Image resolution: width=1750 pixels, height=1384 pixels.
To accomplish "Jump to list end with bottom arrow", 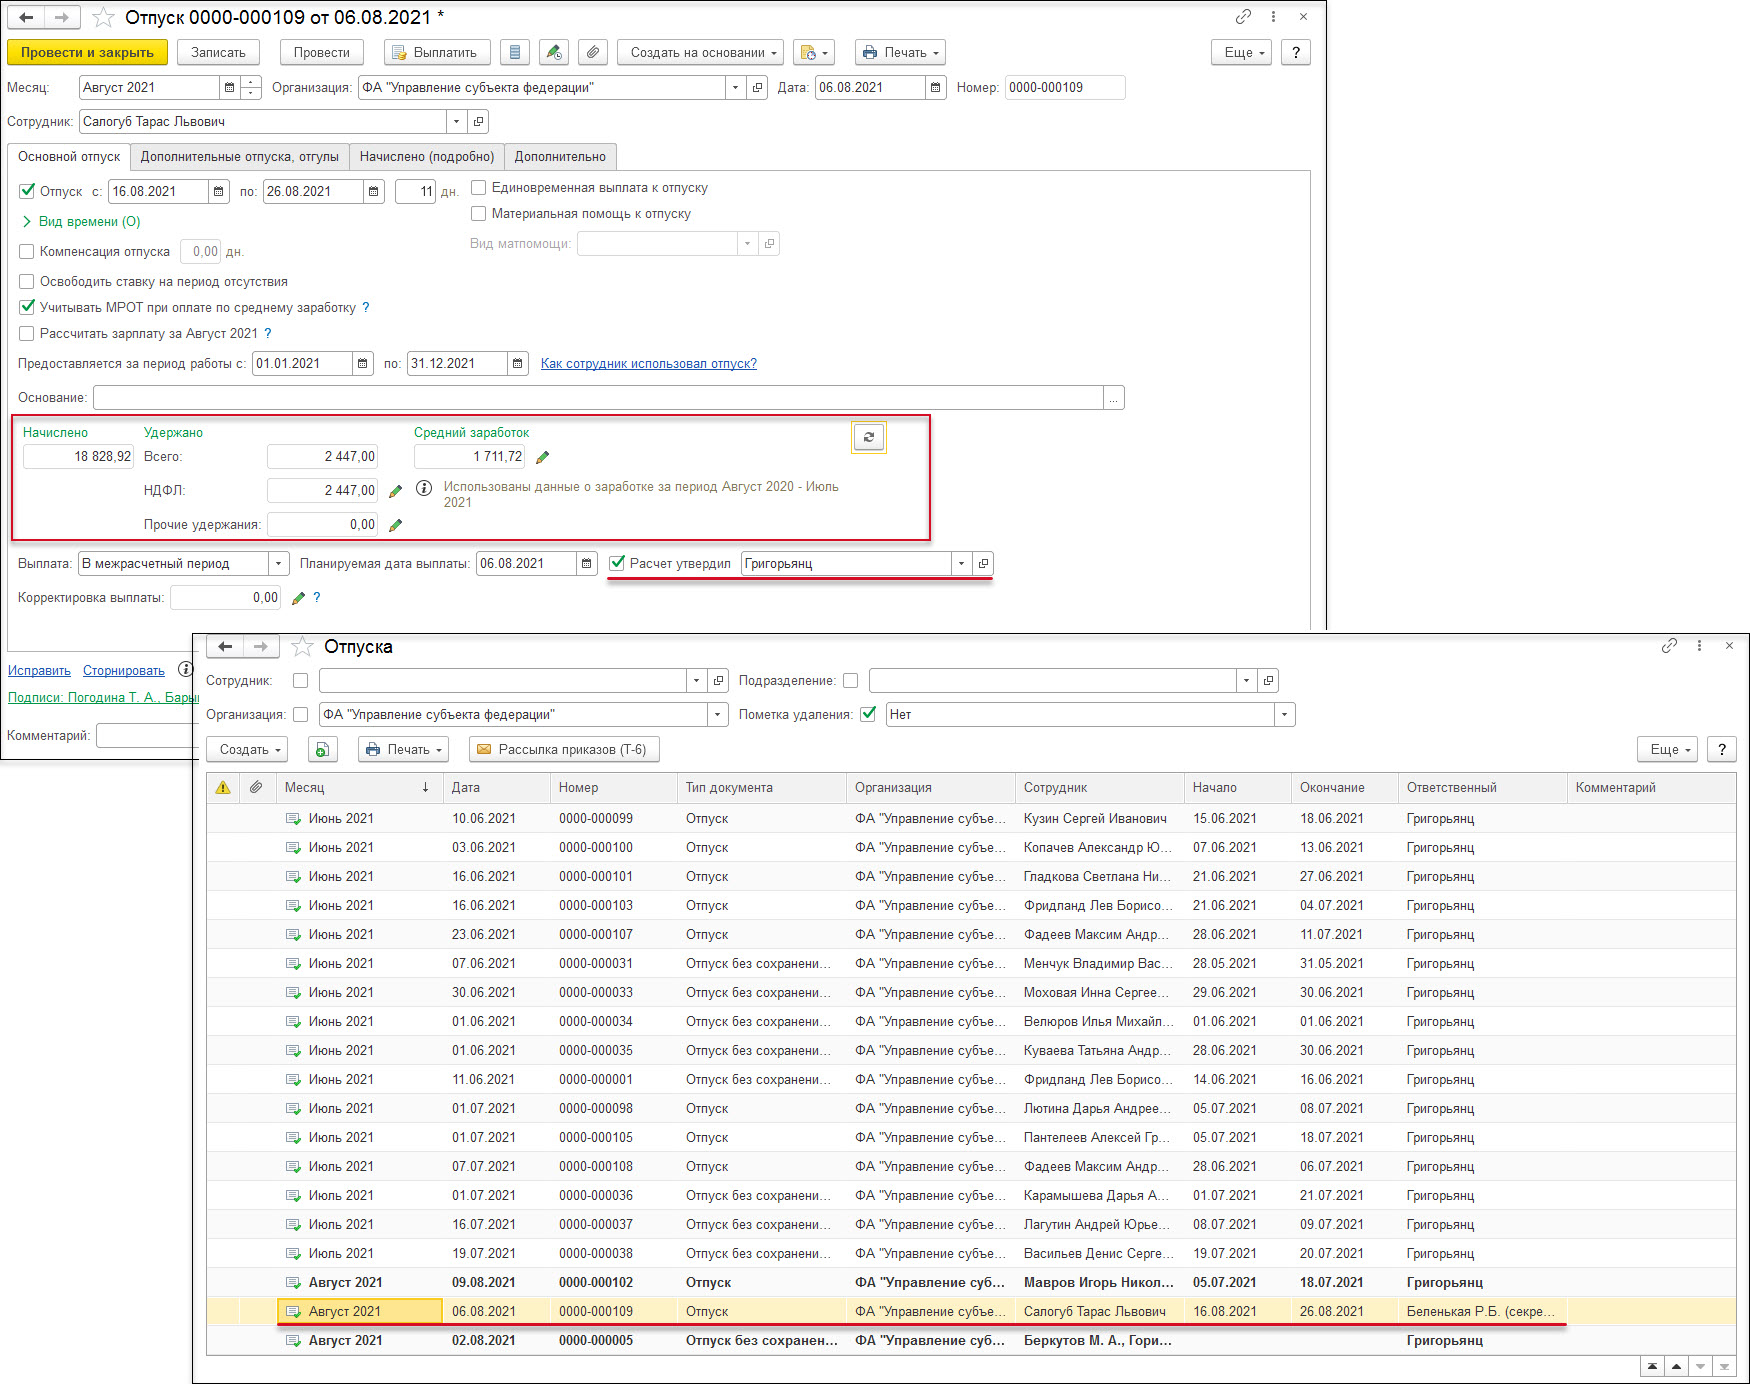I will (x=1724, y=1366).
